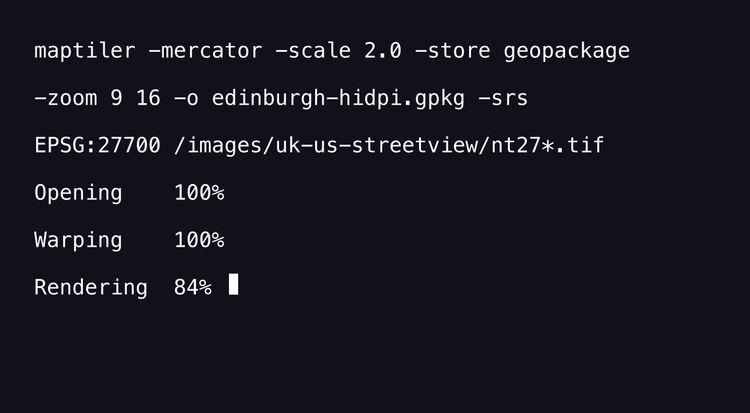
Task: Click the geopackage argument
Action: [x=567, y=50]
